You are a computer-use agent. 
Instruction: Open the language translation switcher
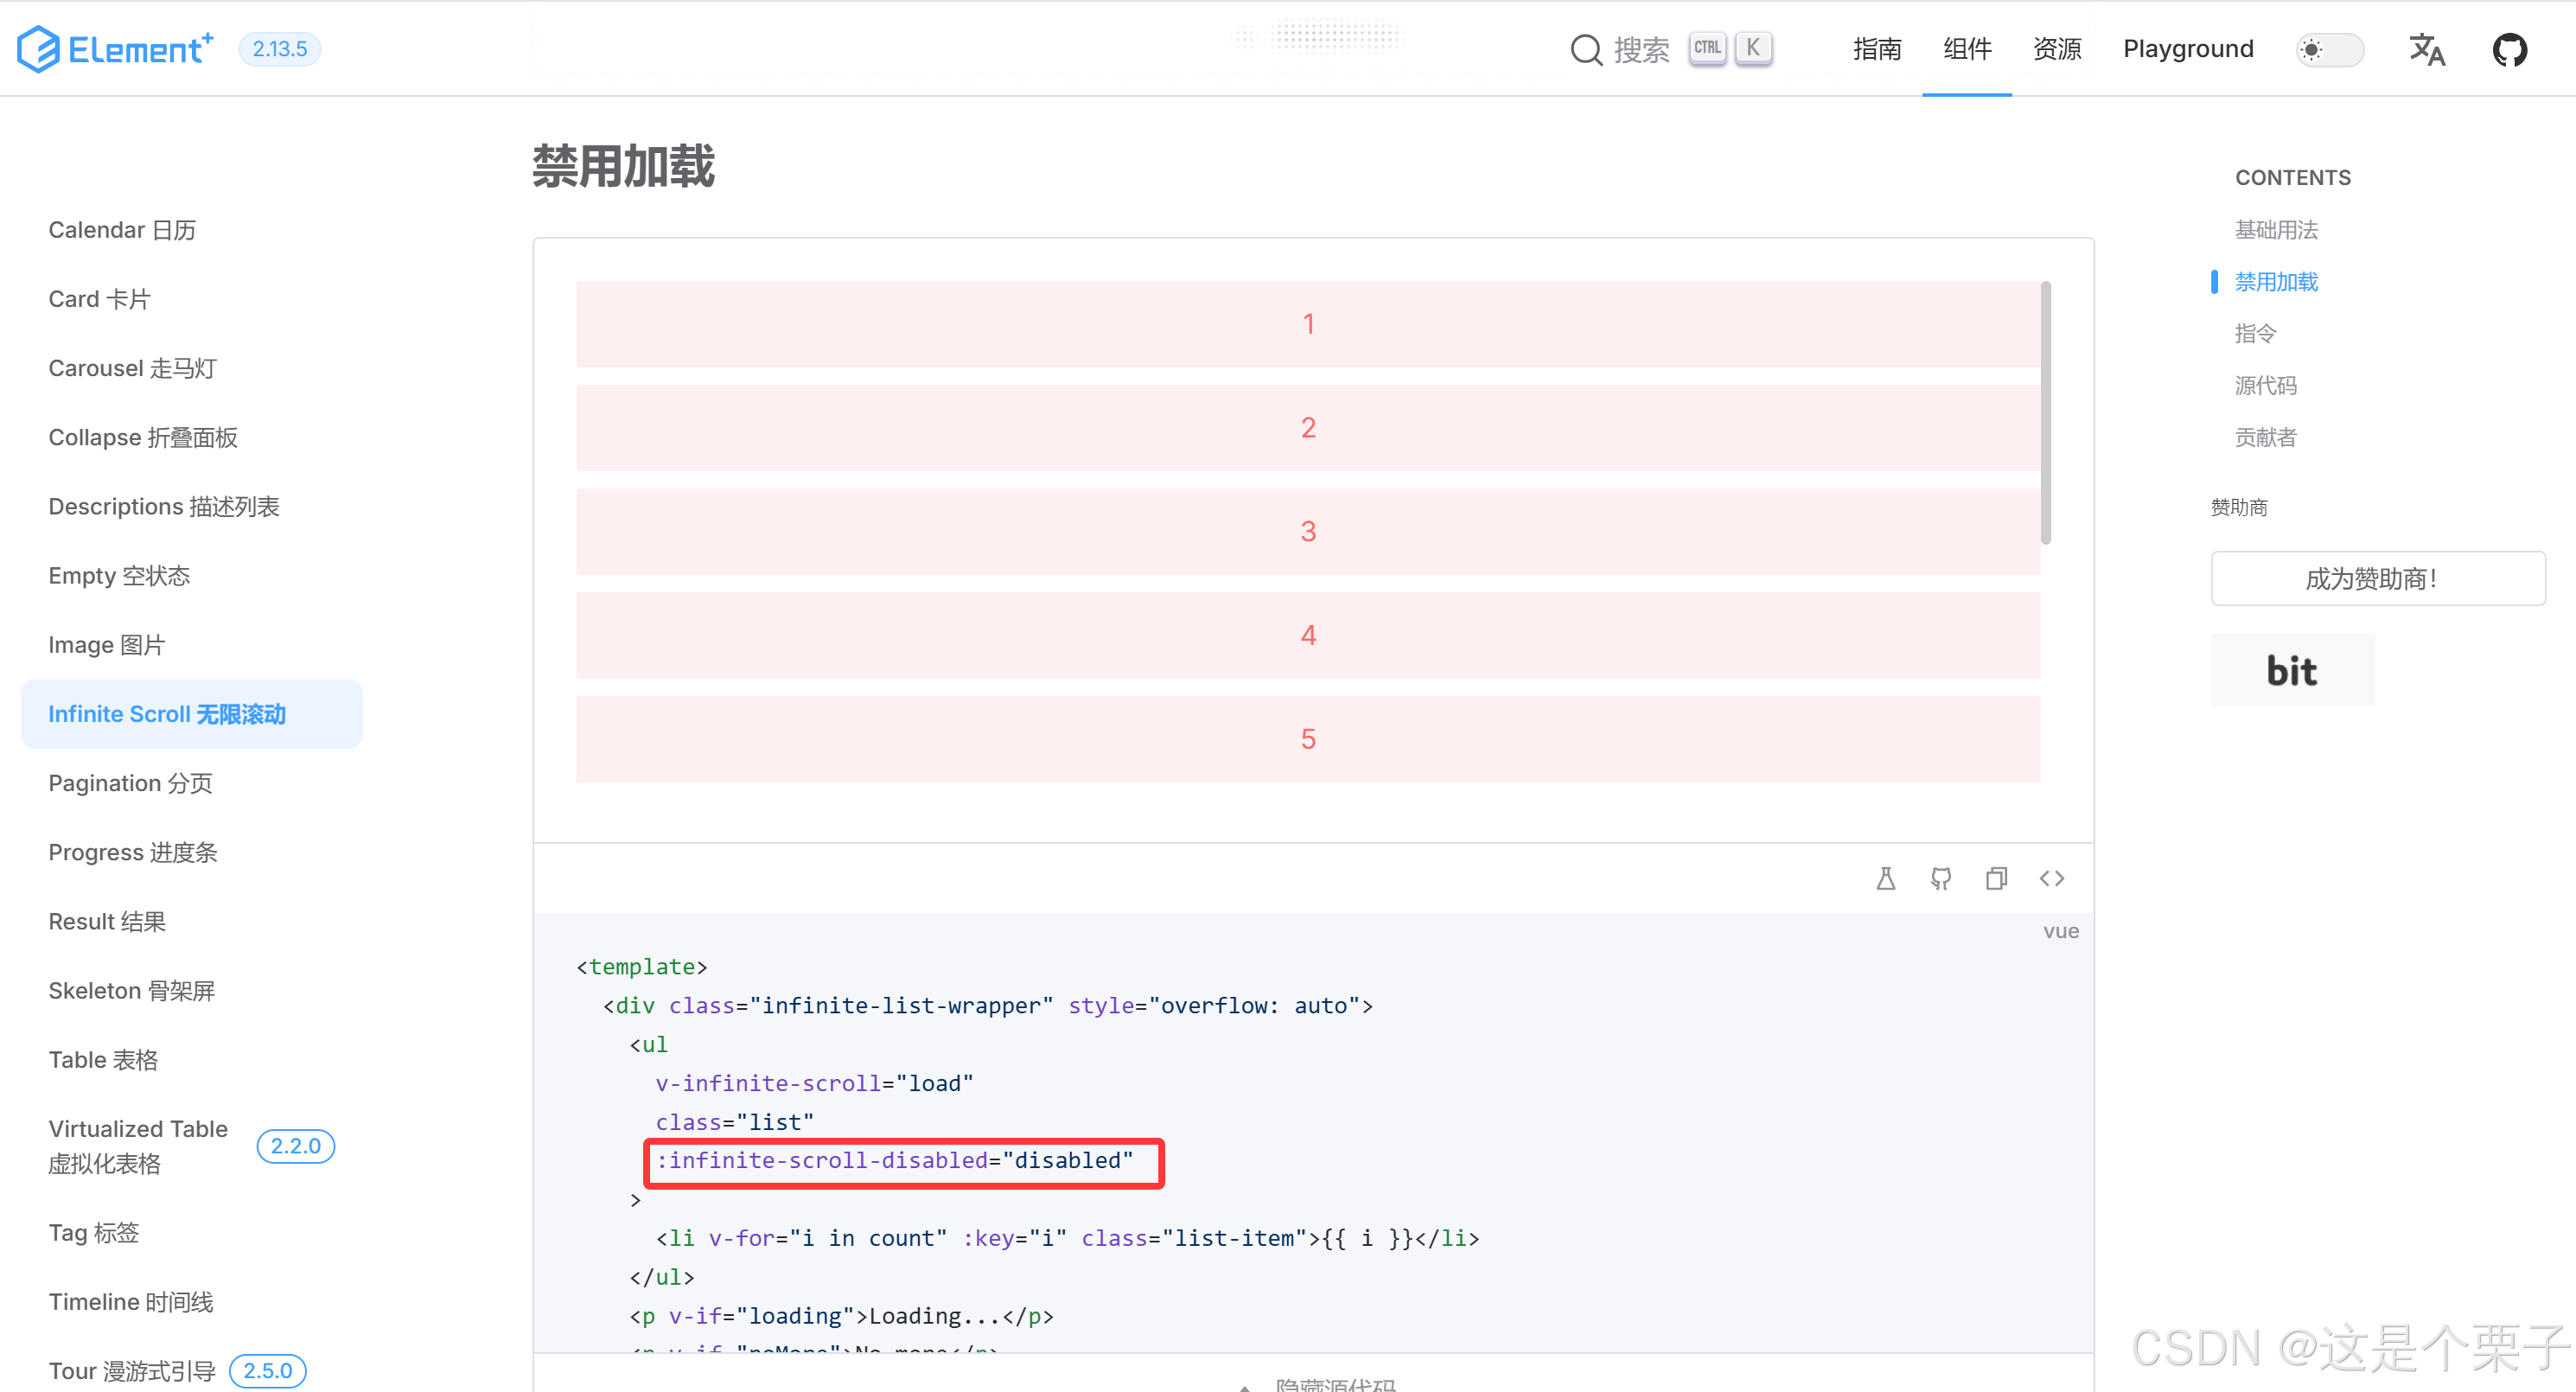[x=2426, y=49]
